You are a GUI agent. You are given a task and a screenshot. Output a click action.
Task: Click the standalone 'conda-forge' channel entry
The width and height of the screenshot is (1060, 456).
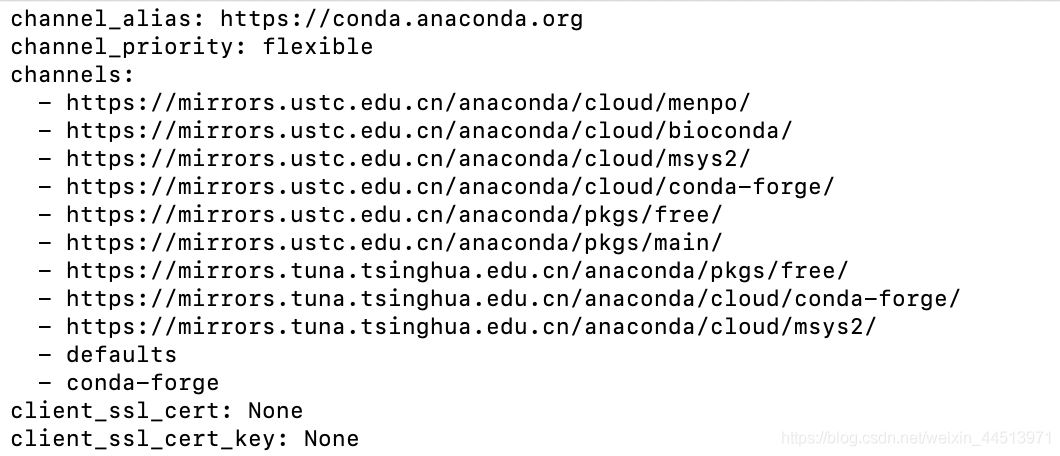coord(143,382)
